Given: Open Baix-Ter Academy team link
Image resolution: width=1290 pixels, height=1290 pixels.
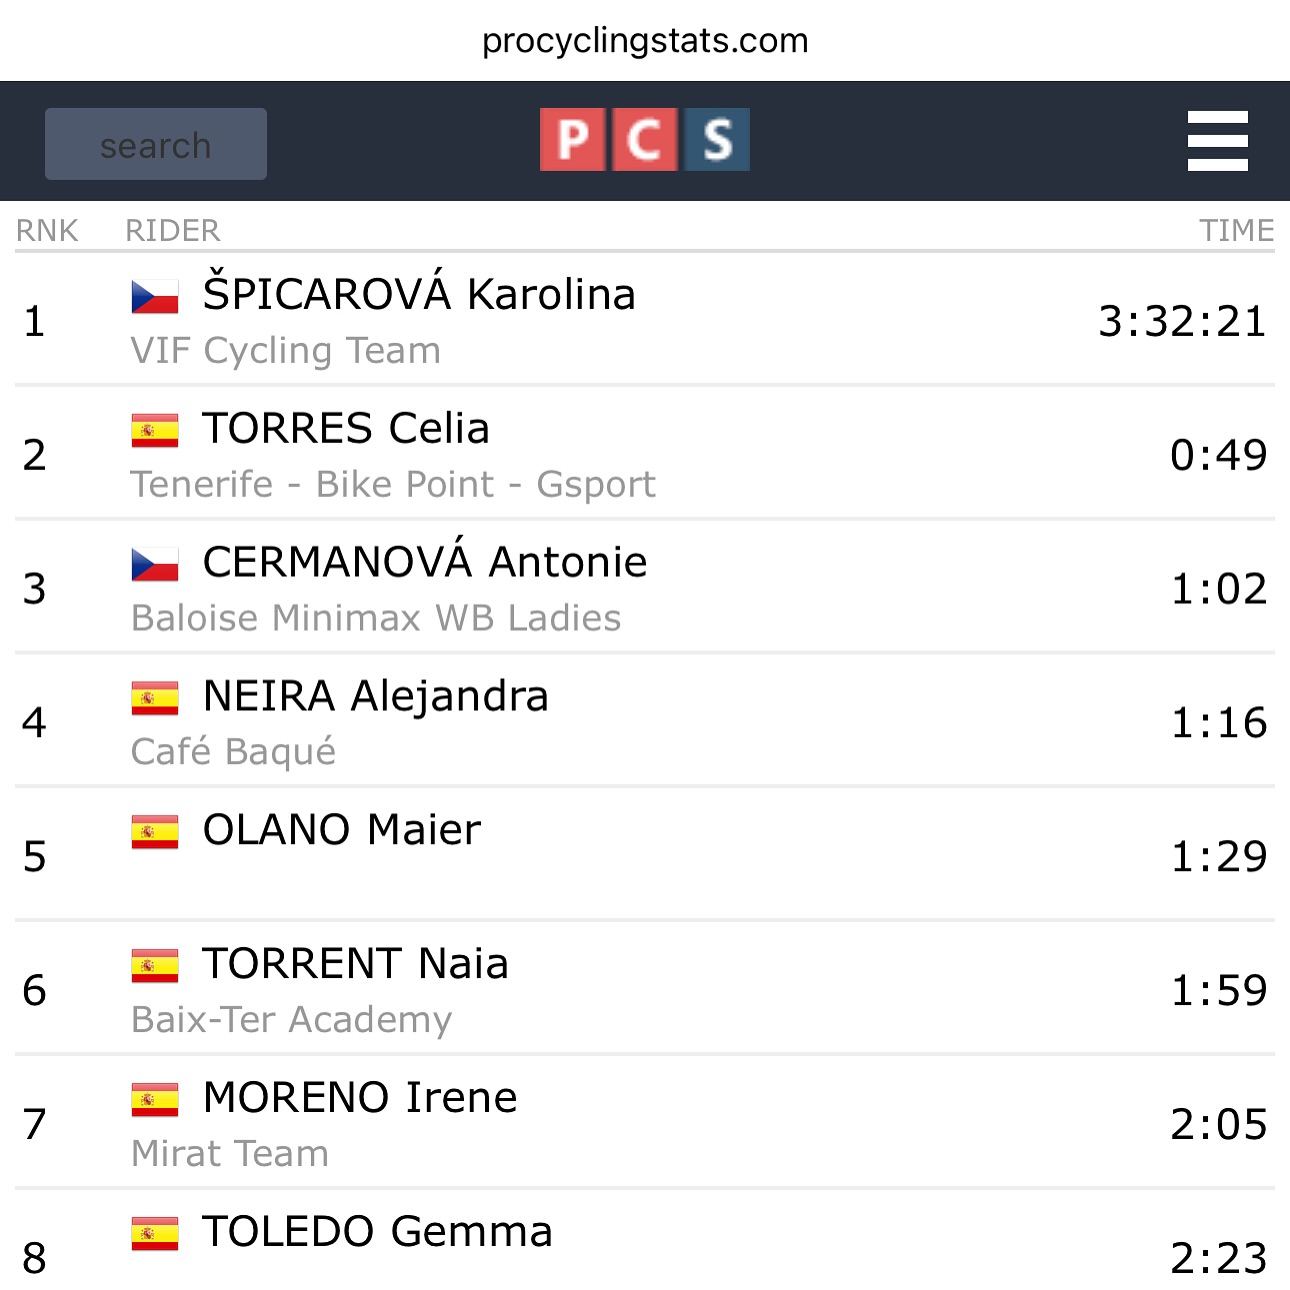Looking at the screenshot, I should coord(292,1020).
